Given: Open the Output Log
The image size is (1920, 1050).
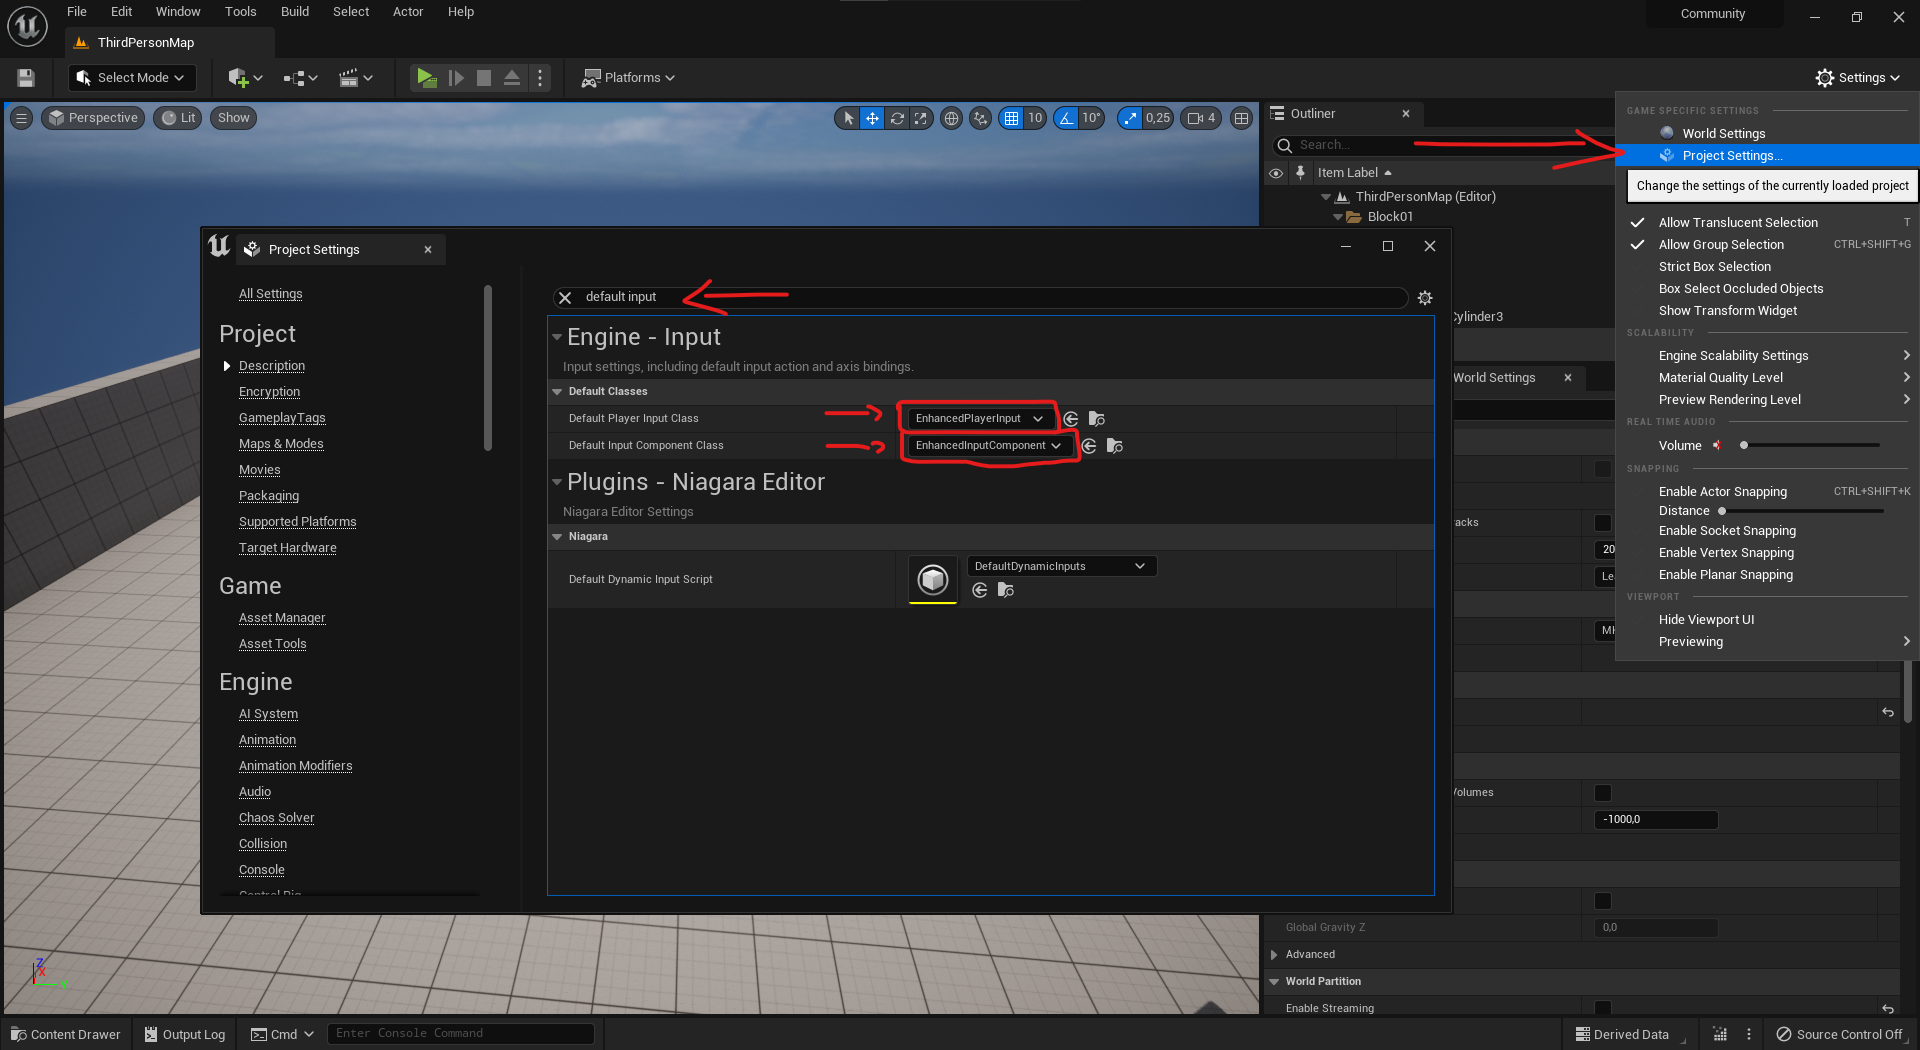Looking at the screenshot, I should (x=185, y=1034).
